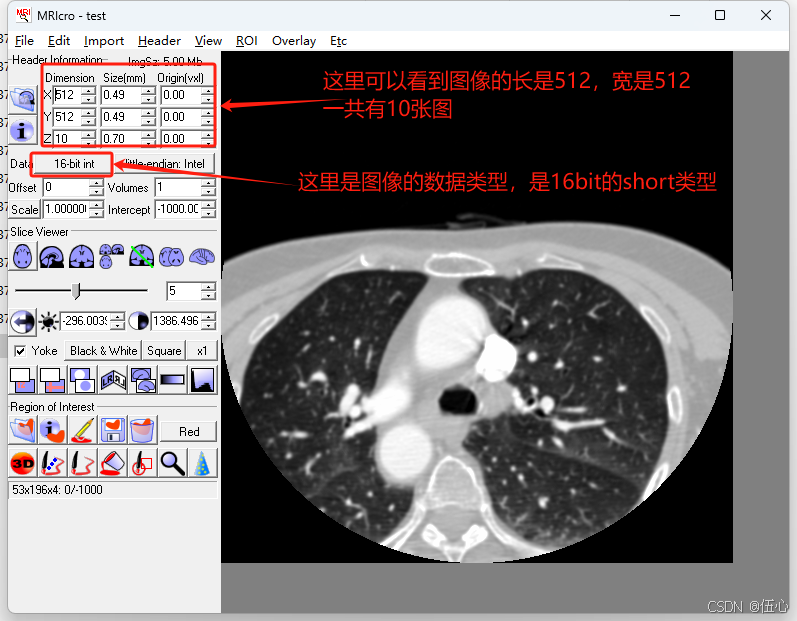Open the Header menu
The height and width of the screenshot is (621, 797).
(159, 41)
